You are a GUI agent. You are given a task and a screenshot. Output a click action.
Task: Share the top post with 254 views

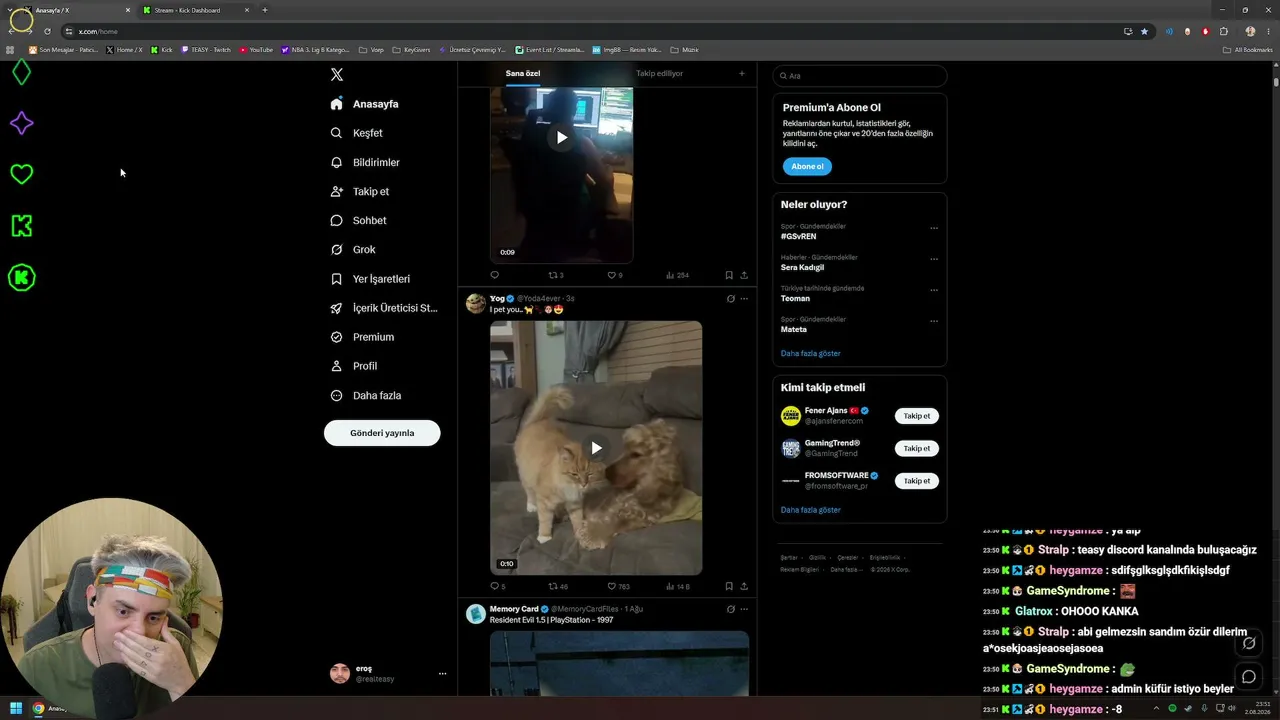744,275
